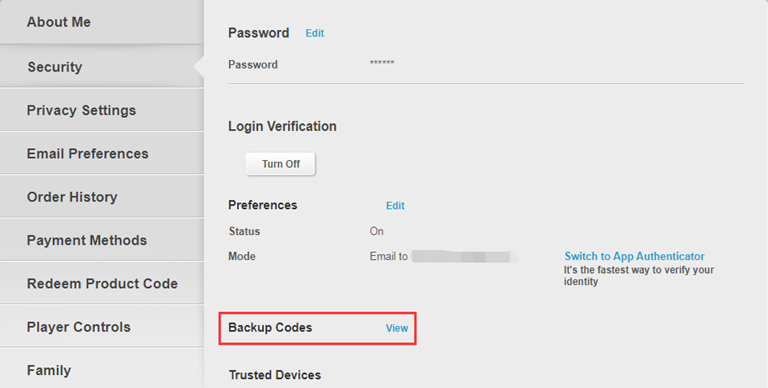Open Payment Methods tab
Viewport: 768px width, 388px height.
tap(101, 240)
